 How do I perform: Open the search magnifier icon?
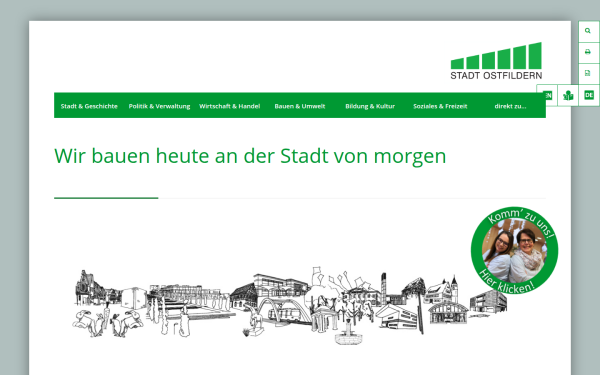(589, 31)
